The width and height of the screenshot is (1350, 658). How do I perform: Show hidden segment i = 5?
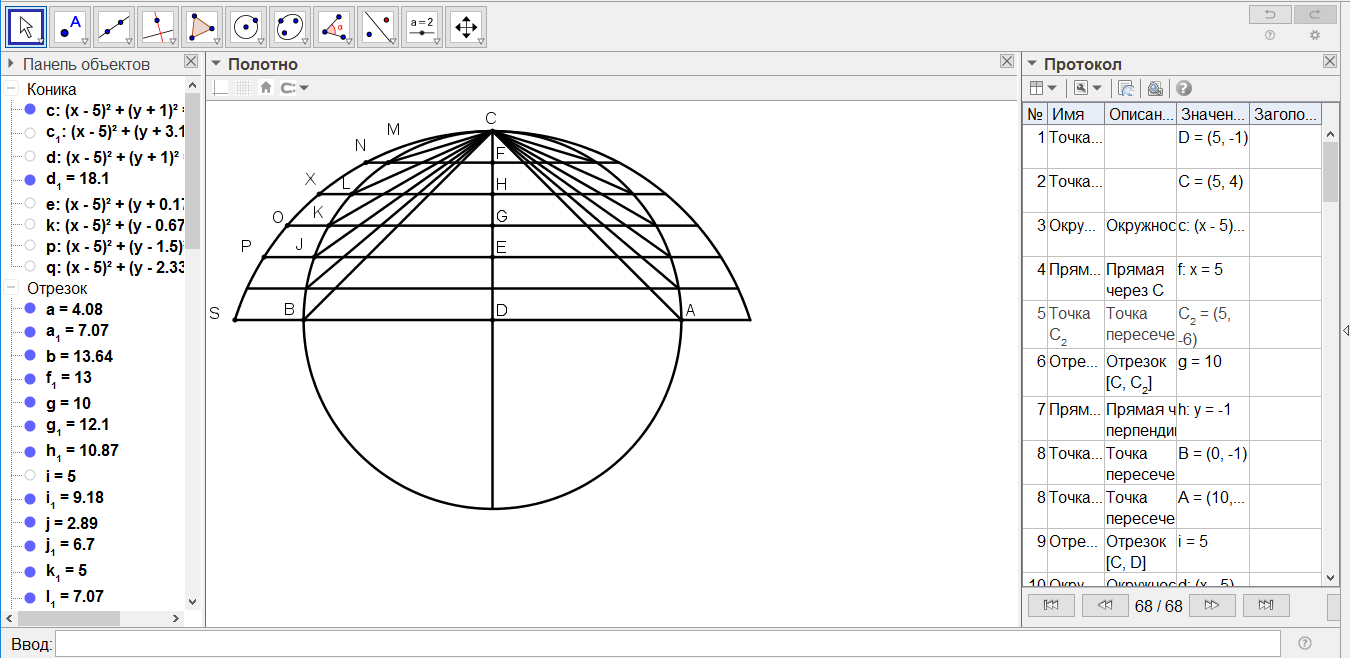(x=30, y=475)
